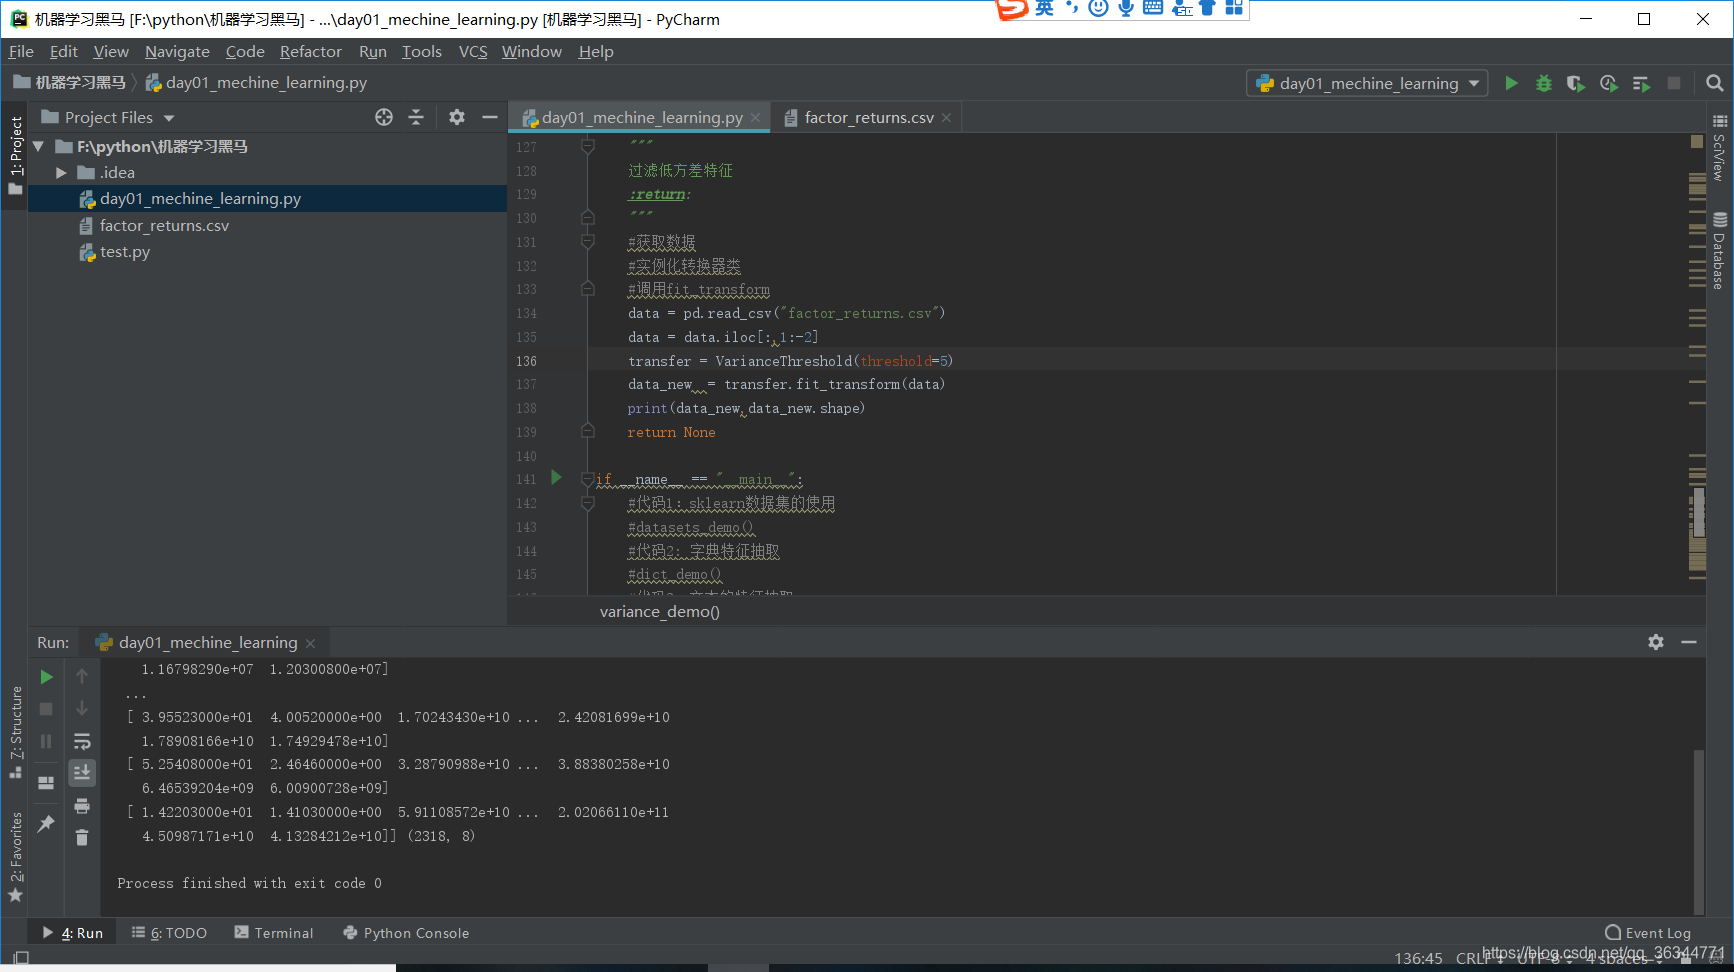Viewport: 1734px width, 972px height.
Task: Move down the stack trace arrow
Action: point(82,708)
